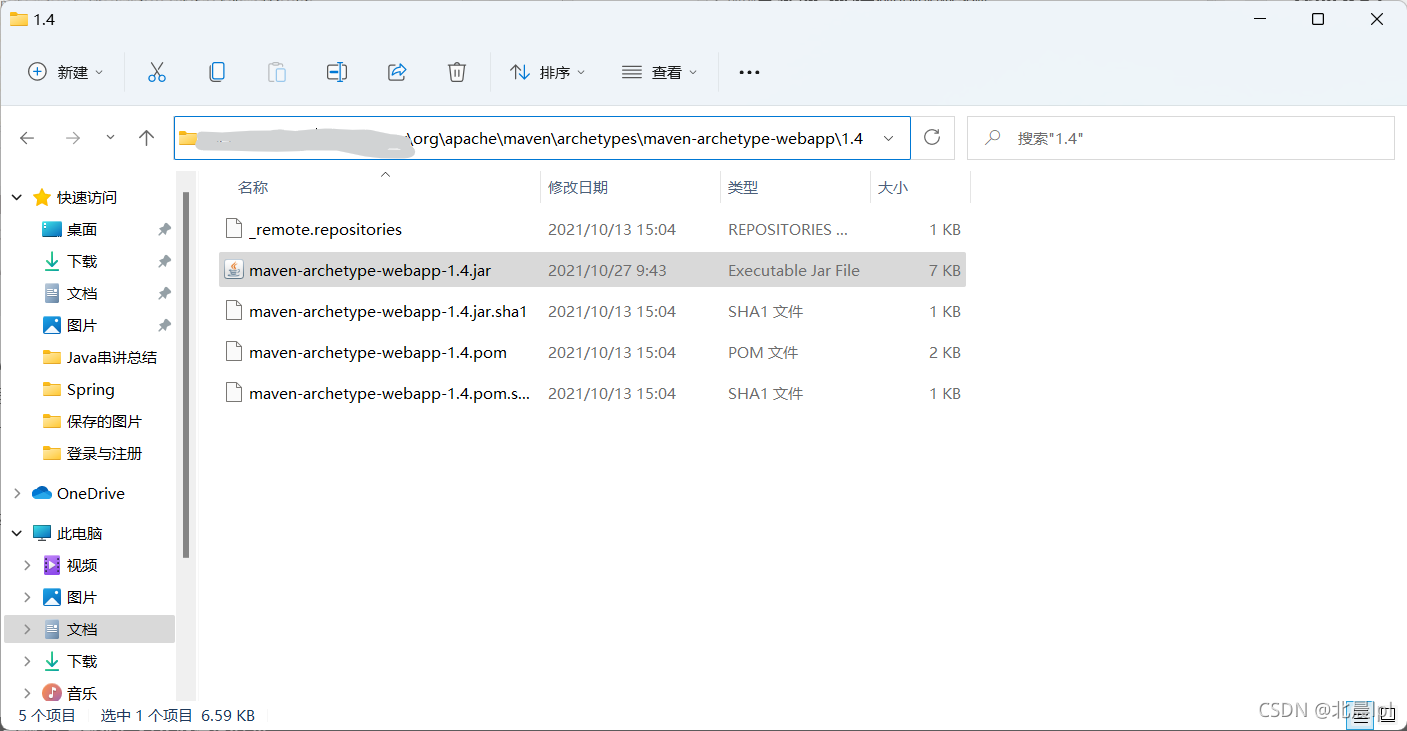Open the 查看 (View) dropdown

[x=659, y=72]
